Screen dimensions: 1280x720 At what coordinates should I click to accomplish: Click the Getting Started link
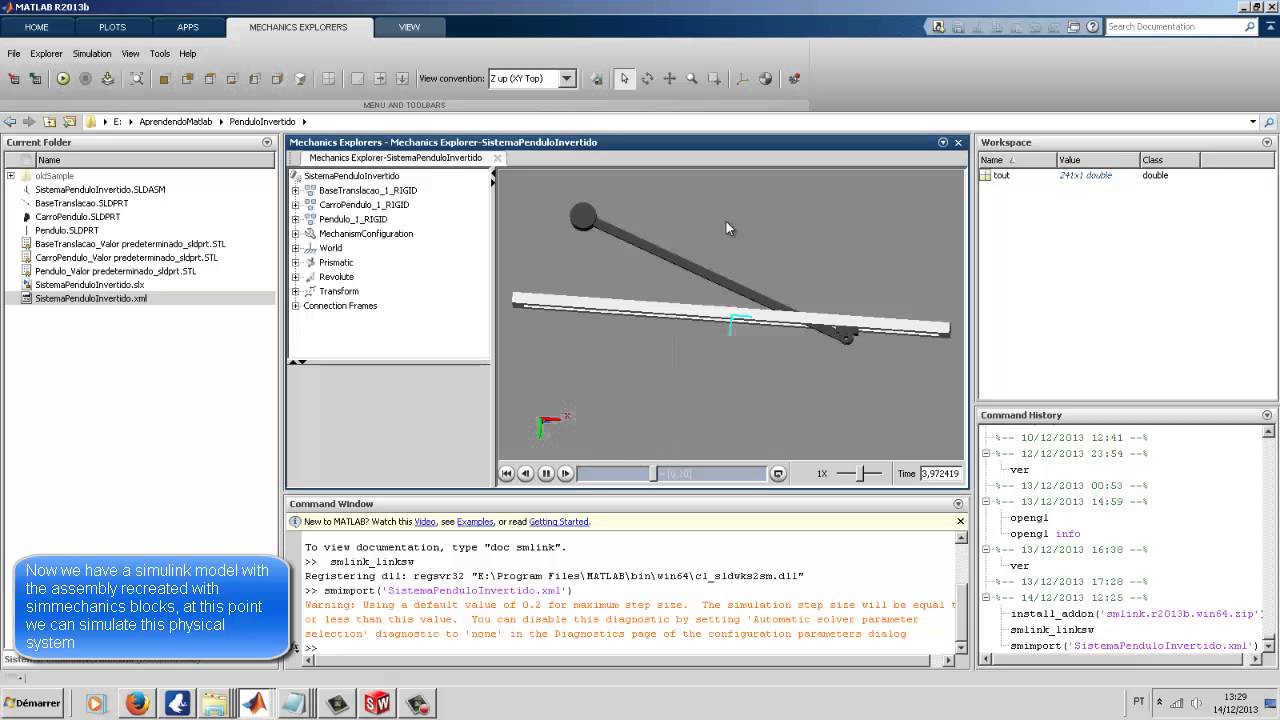[559, 522]
